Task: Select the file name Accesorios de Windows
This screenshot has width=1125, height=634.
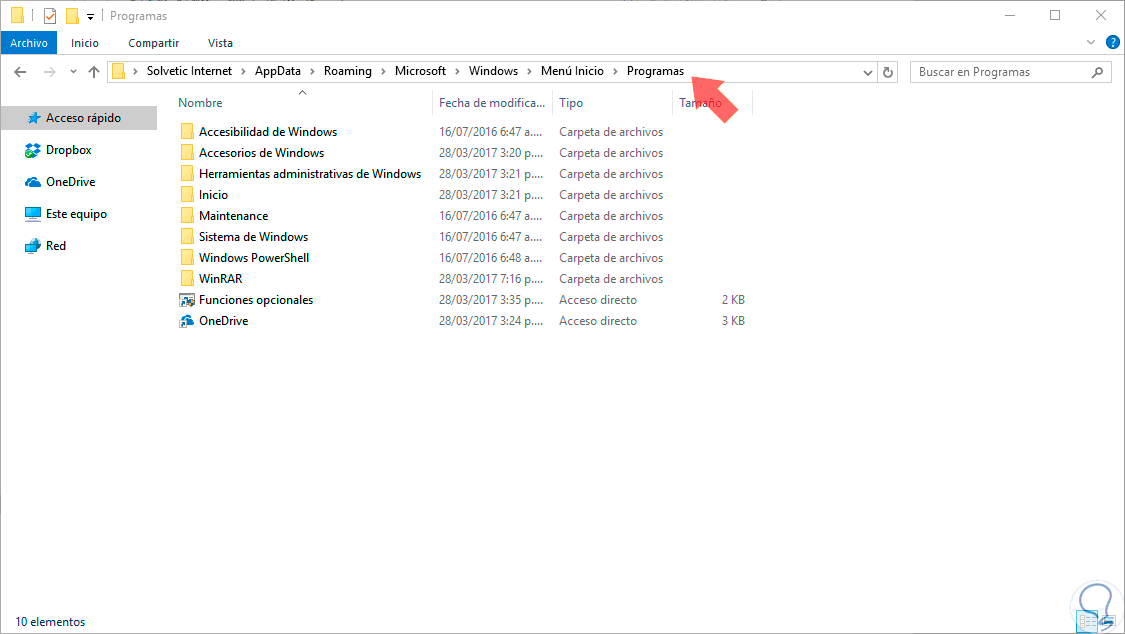Action: pos(261,153)
